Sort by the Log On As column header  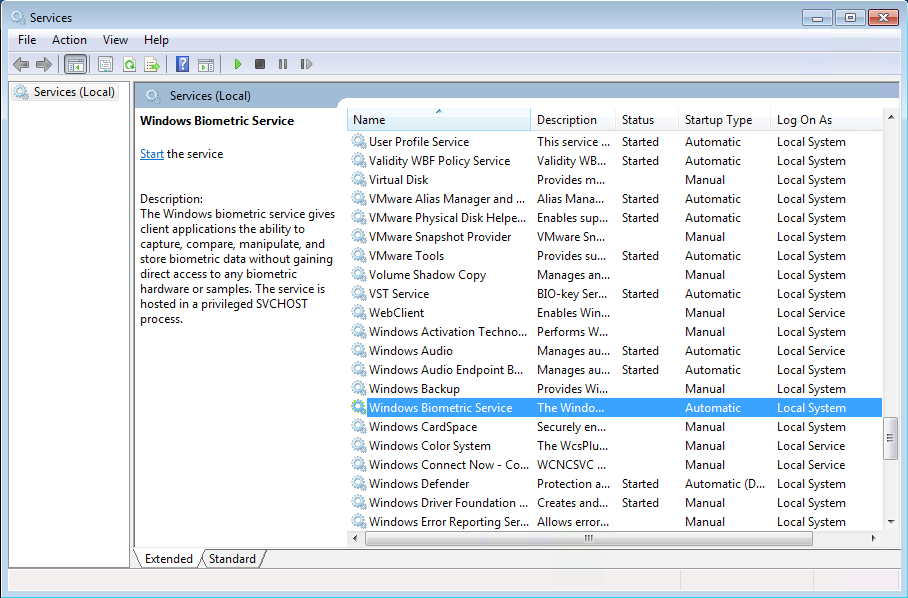[826, 120]
